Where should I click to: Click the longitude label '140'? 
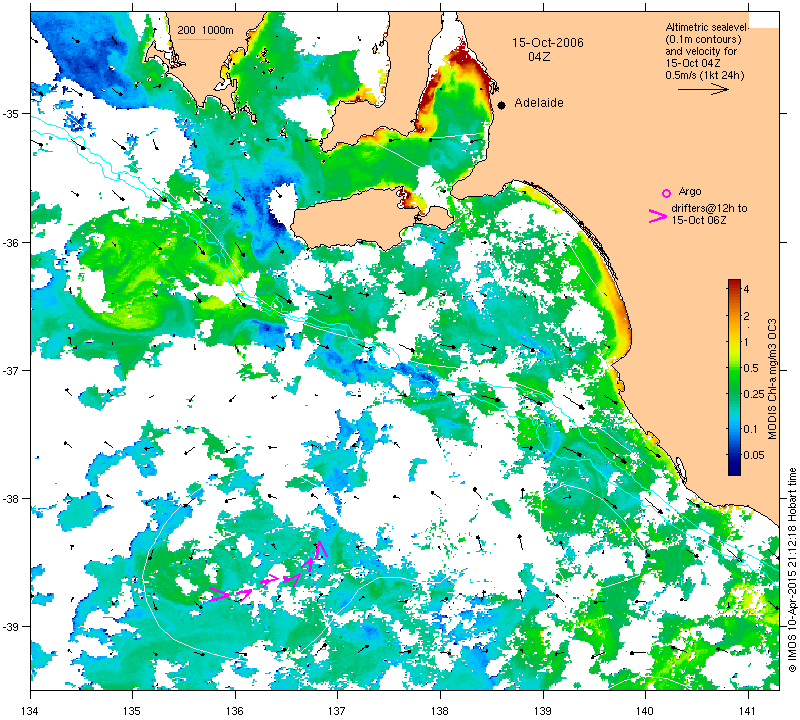coord(645,711)
